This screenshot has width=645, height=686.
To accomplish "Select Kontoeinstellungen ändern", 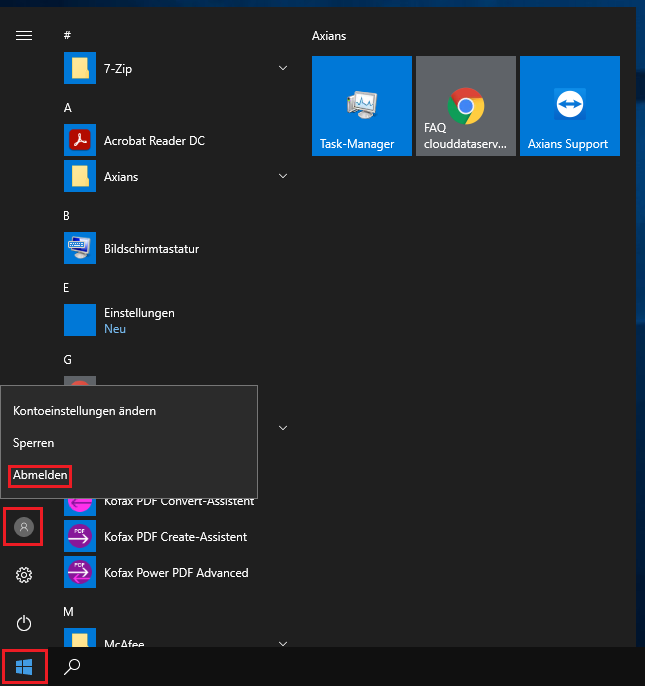I will click(84, 411).
